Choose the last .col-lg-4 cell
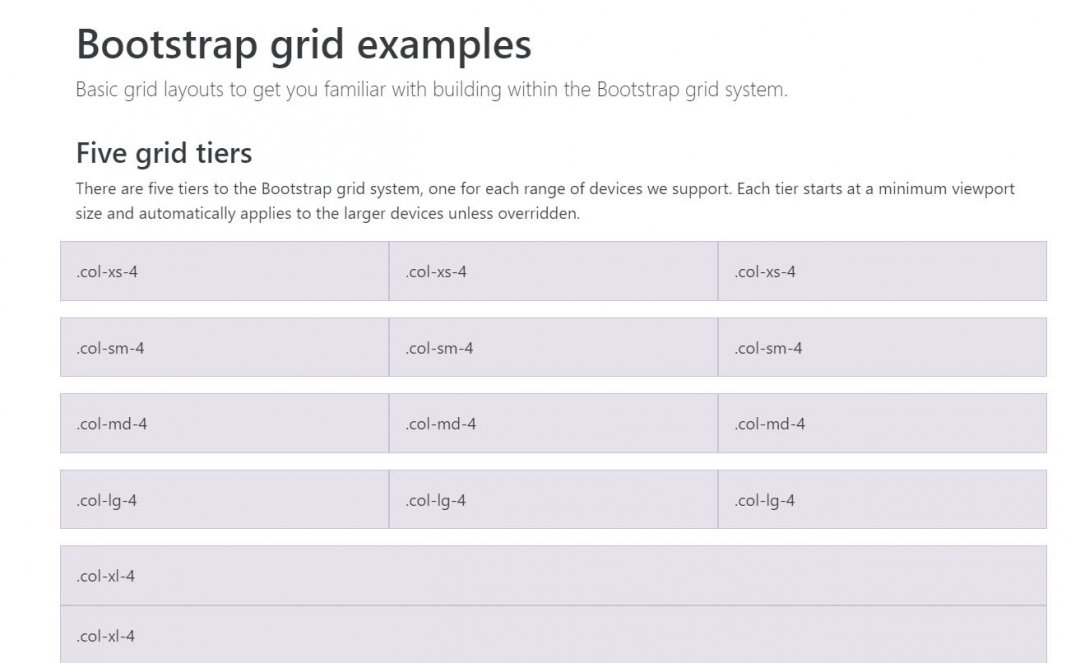Screen dimensions: 1080x663 pyautogui.click(x=882, y=500)
